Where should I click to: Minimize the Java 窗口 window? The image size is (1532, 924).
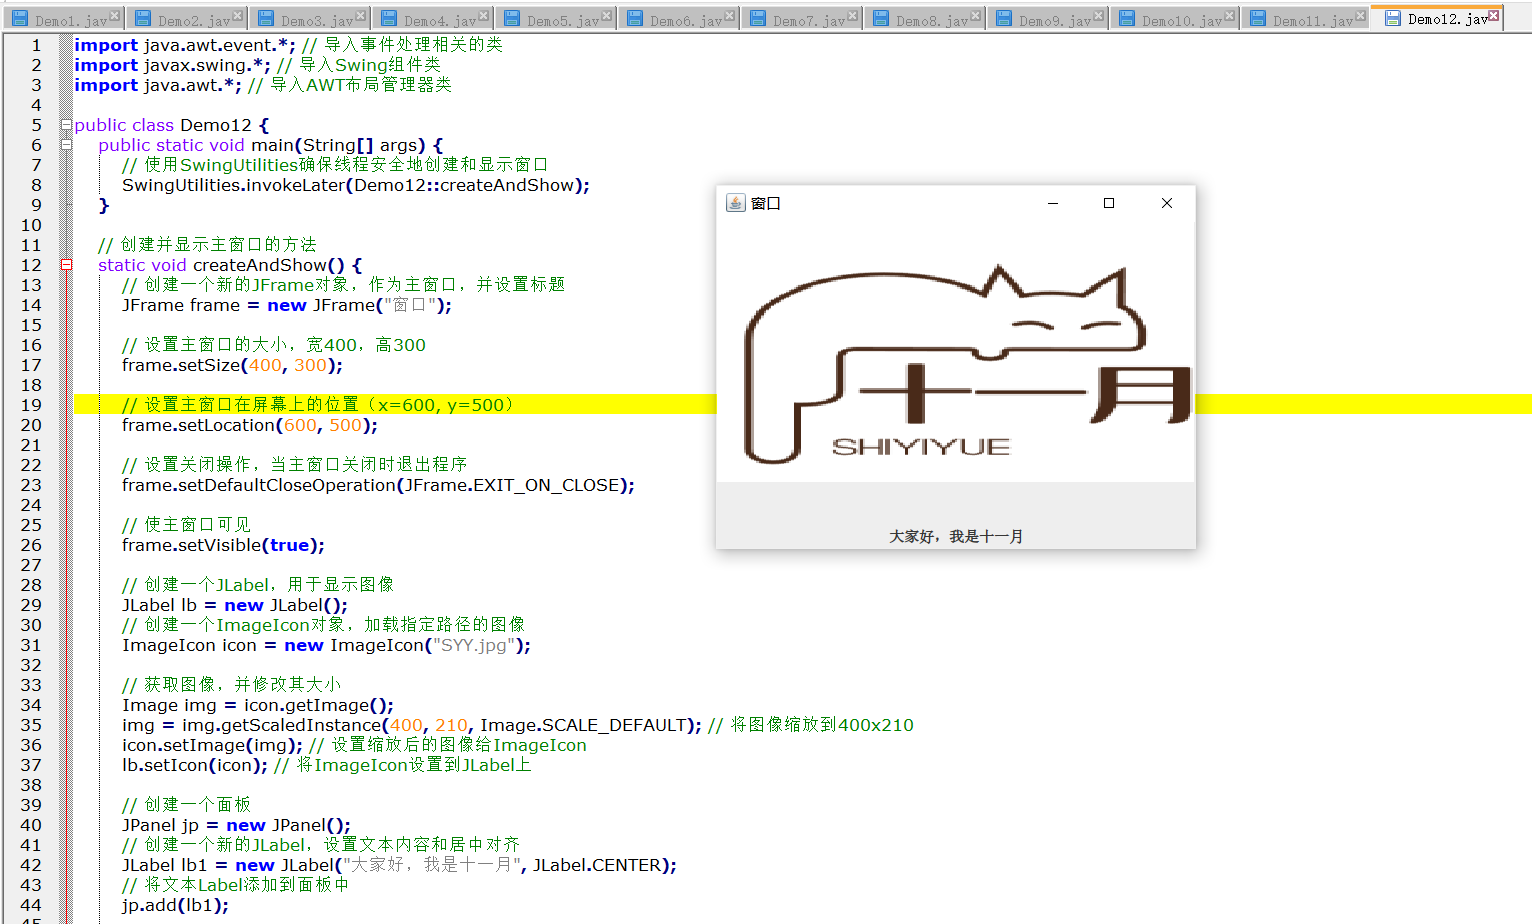1052,203
